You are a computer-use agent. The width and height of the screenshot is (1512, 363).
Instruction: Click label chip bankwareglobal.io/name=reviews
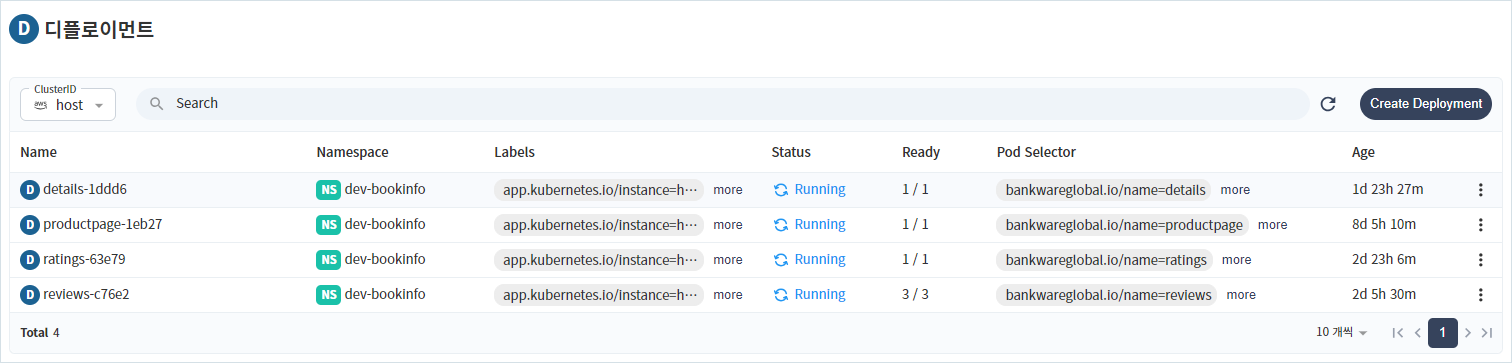coord(1108,294)
